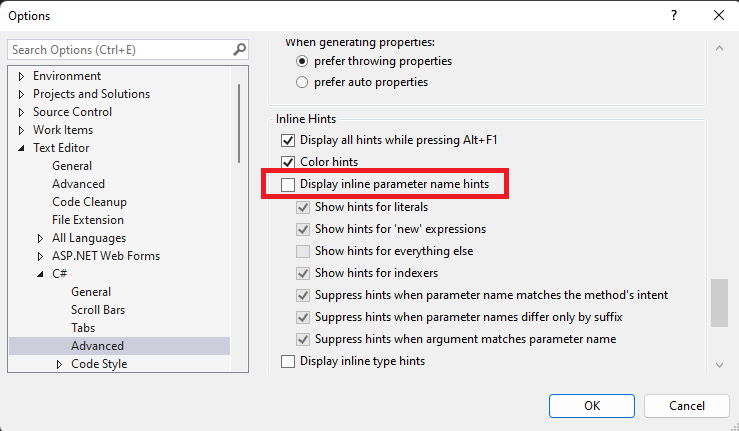Focus the Search Options input field

point(122,50)
